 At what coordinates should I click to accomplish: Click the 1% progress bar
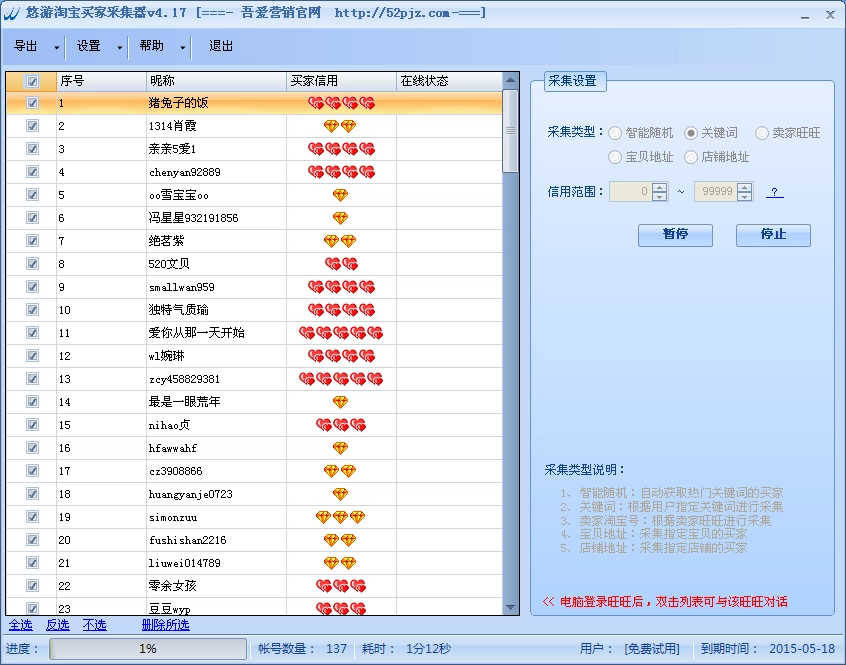tap(146, 648)
